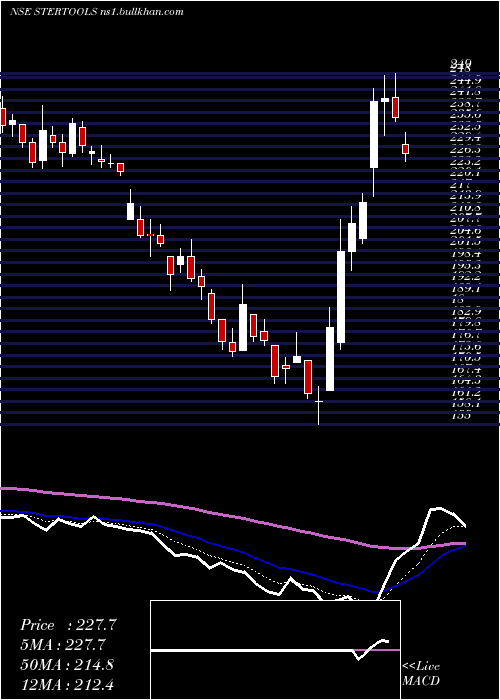500x700 pixels.
Task: Click the 244.9 price axis label
Action: (x=465, y=82)
